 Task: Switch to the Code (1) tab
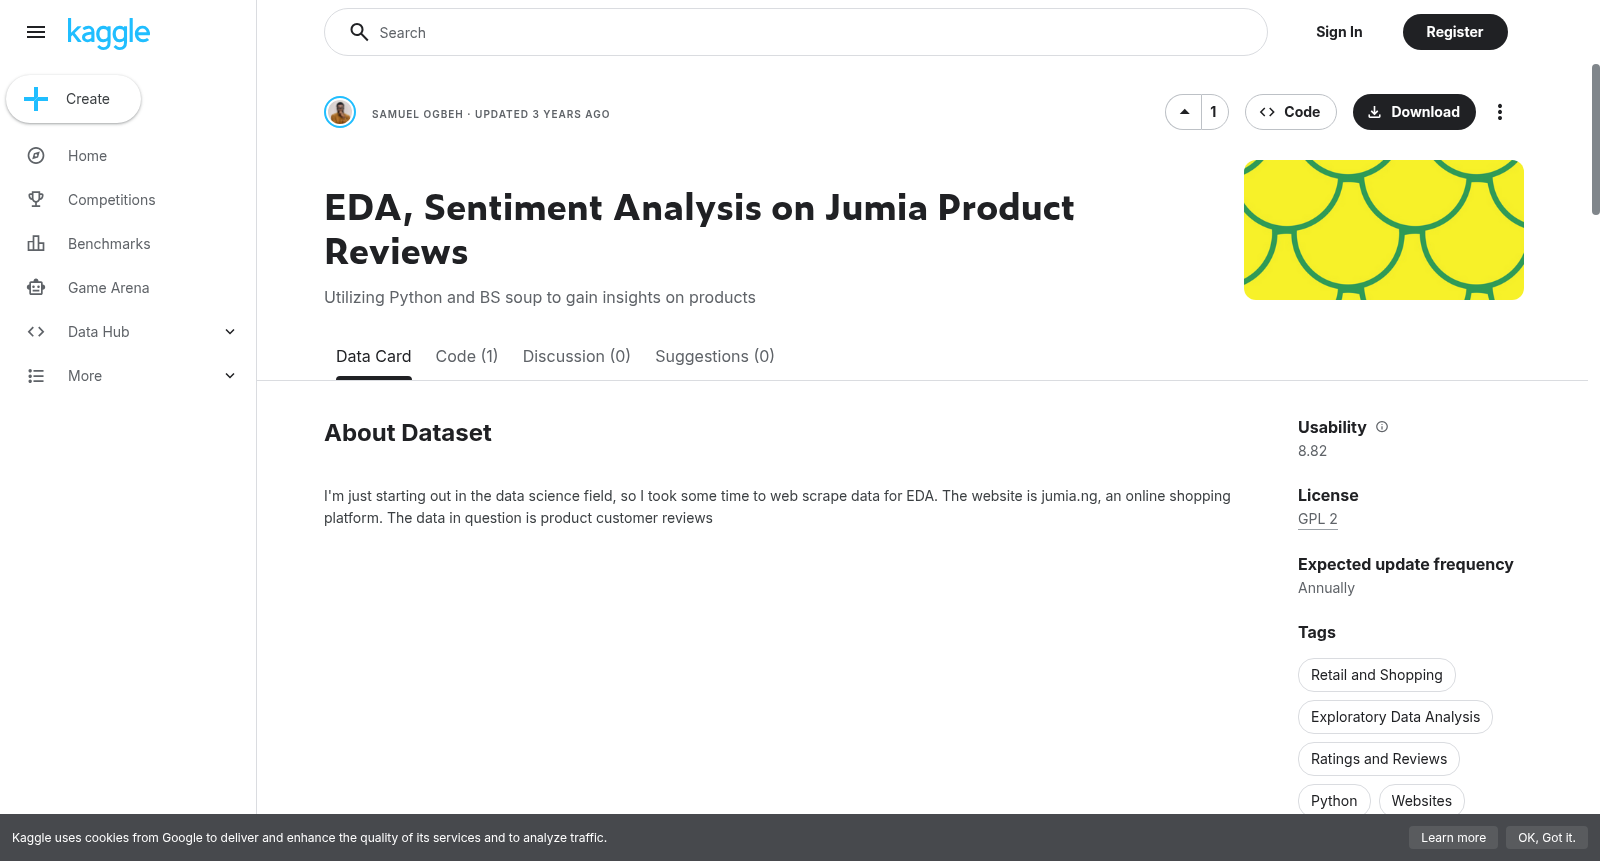[466, 356]
